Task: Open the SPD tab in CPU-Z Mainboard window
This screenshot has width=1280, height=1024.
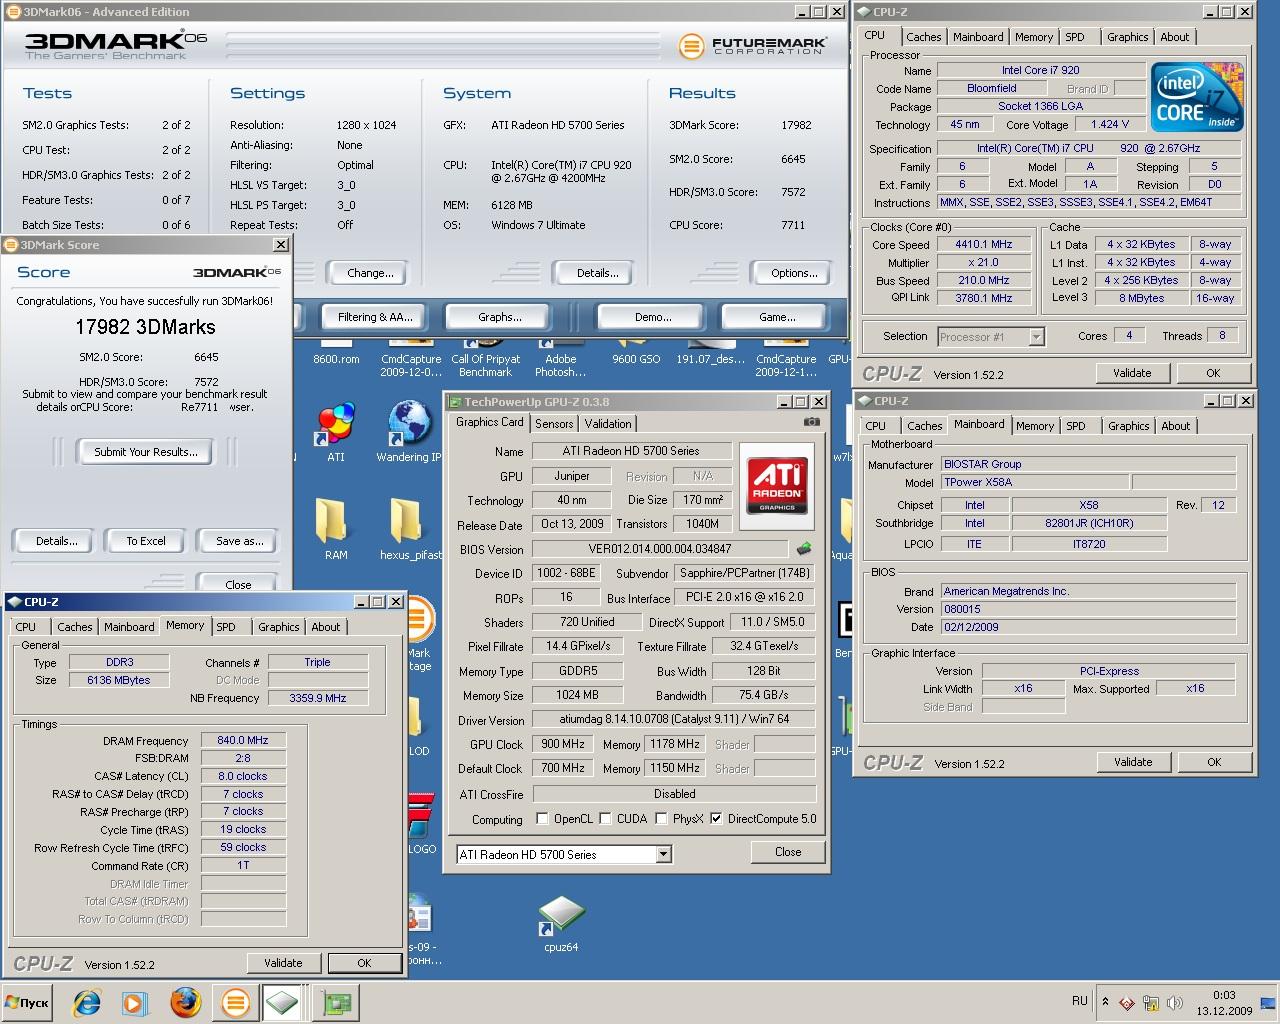Action: click(1075, 426)
